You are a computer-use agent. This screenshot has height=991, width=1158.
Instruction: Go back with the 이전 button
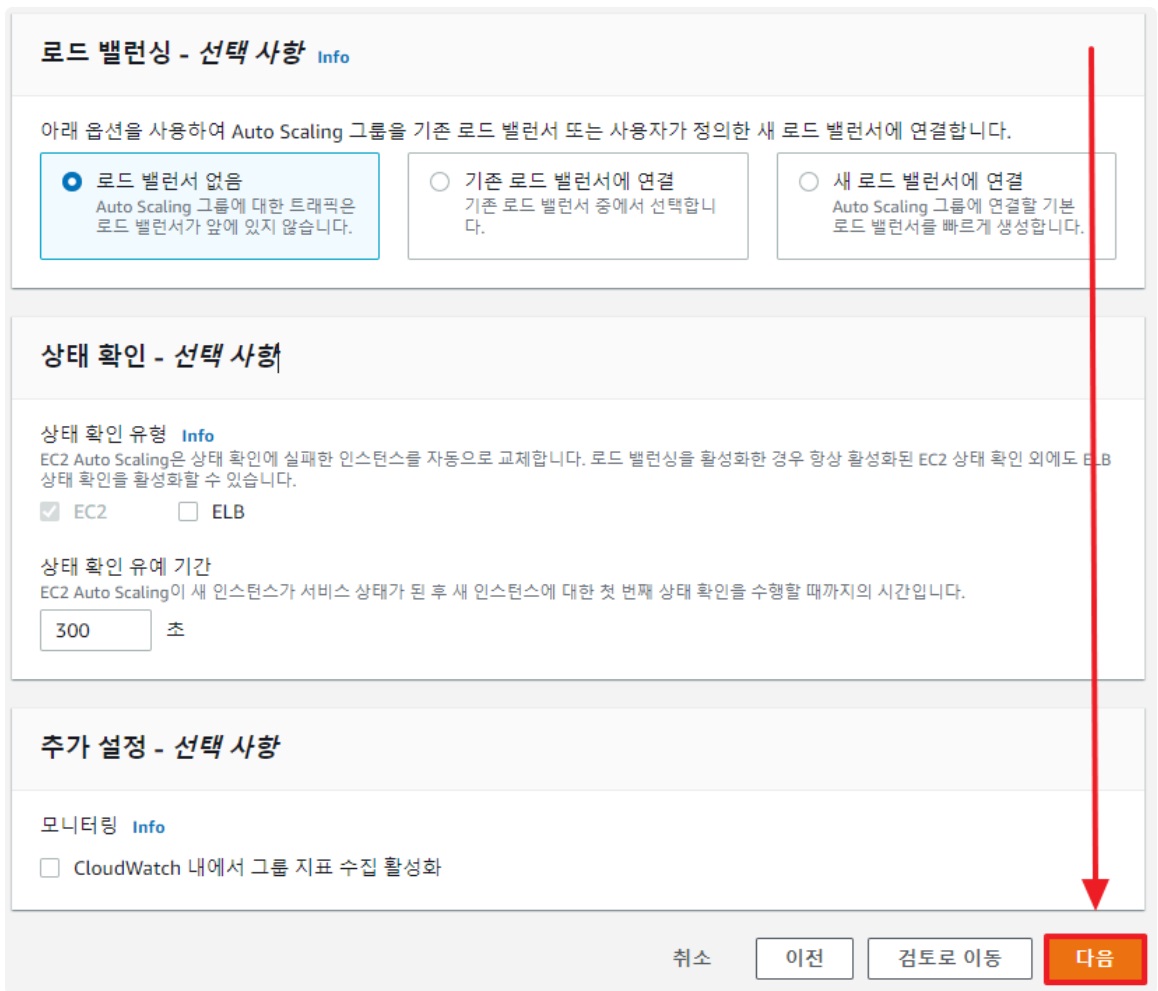804,958
